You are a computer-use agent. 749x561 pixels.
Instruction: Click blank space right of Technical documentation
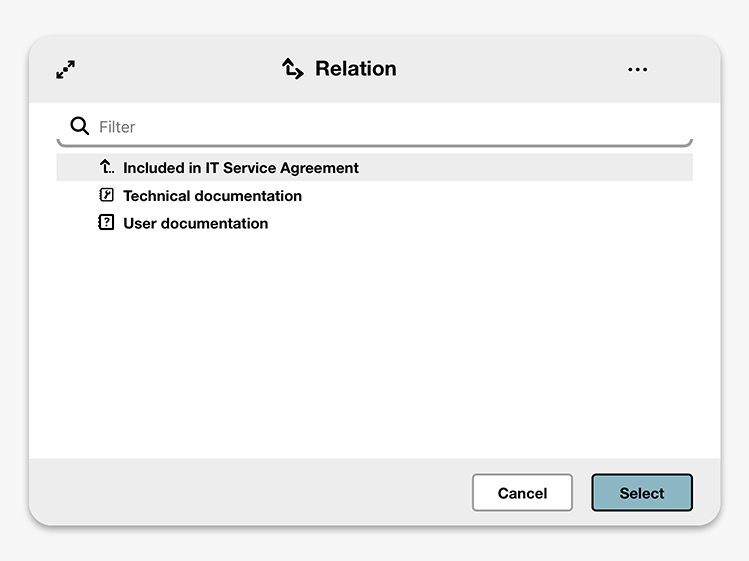coord(500,196)
